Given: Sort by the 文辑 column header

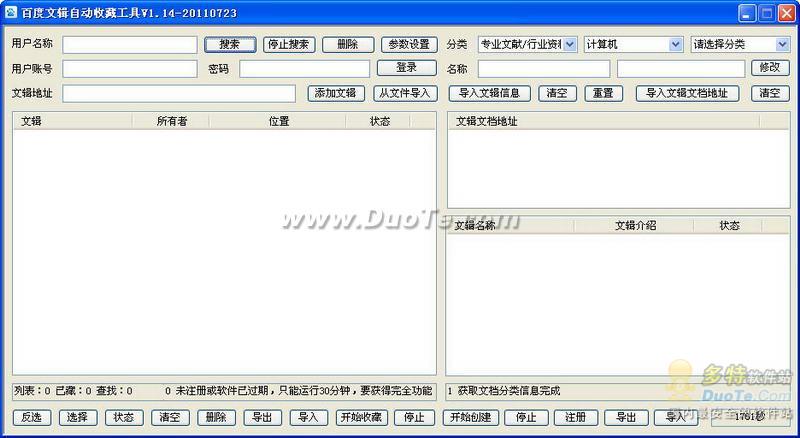Looking at the screenshot, I should 72,121.
